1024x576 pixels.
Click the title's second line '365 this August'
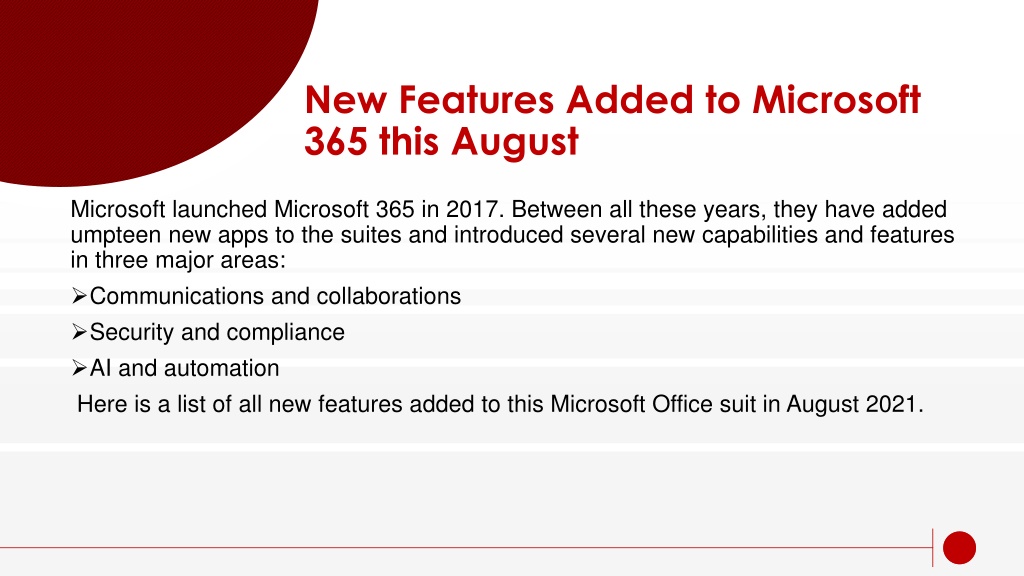[441, 141]
